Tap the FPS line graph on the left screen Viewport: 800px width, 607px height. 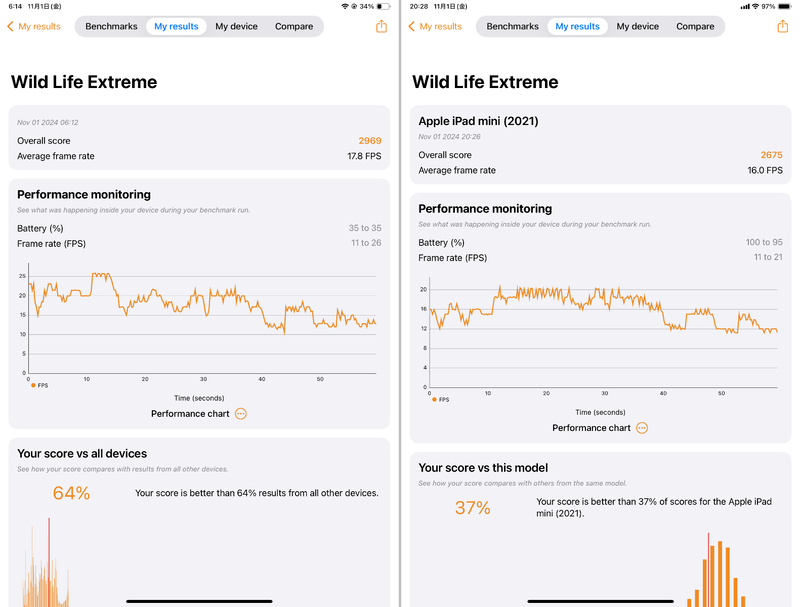[x=200, y=300]
